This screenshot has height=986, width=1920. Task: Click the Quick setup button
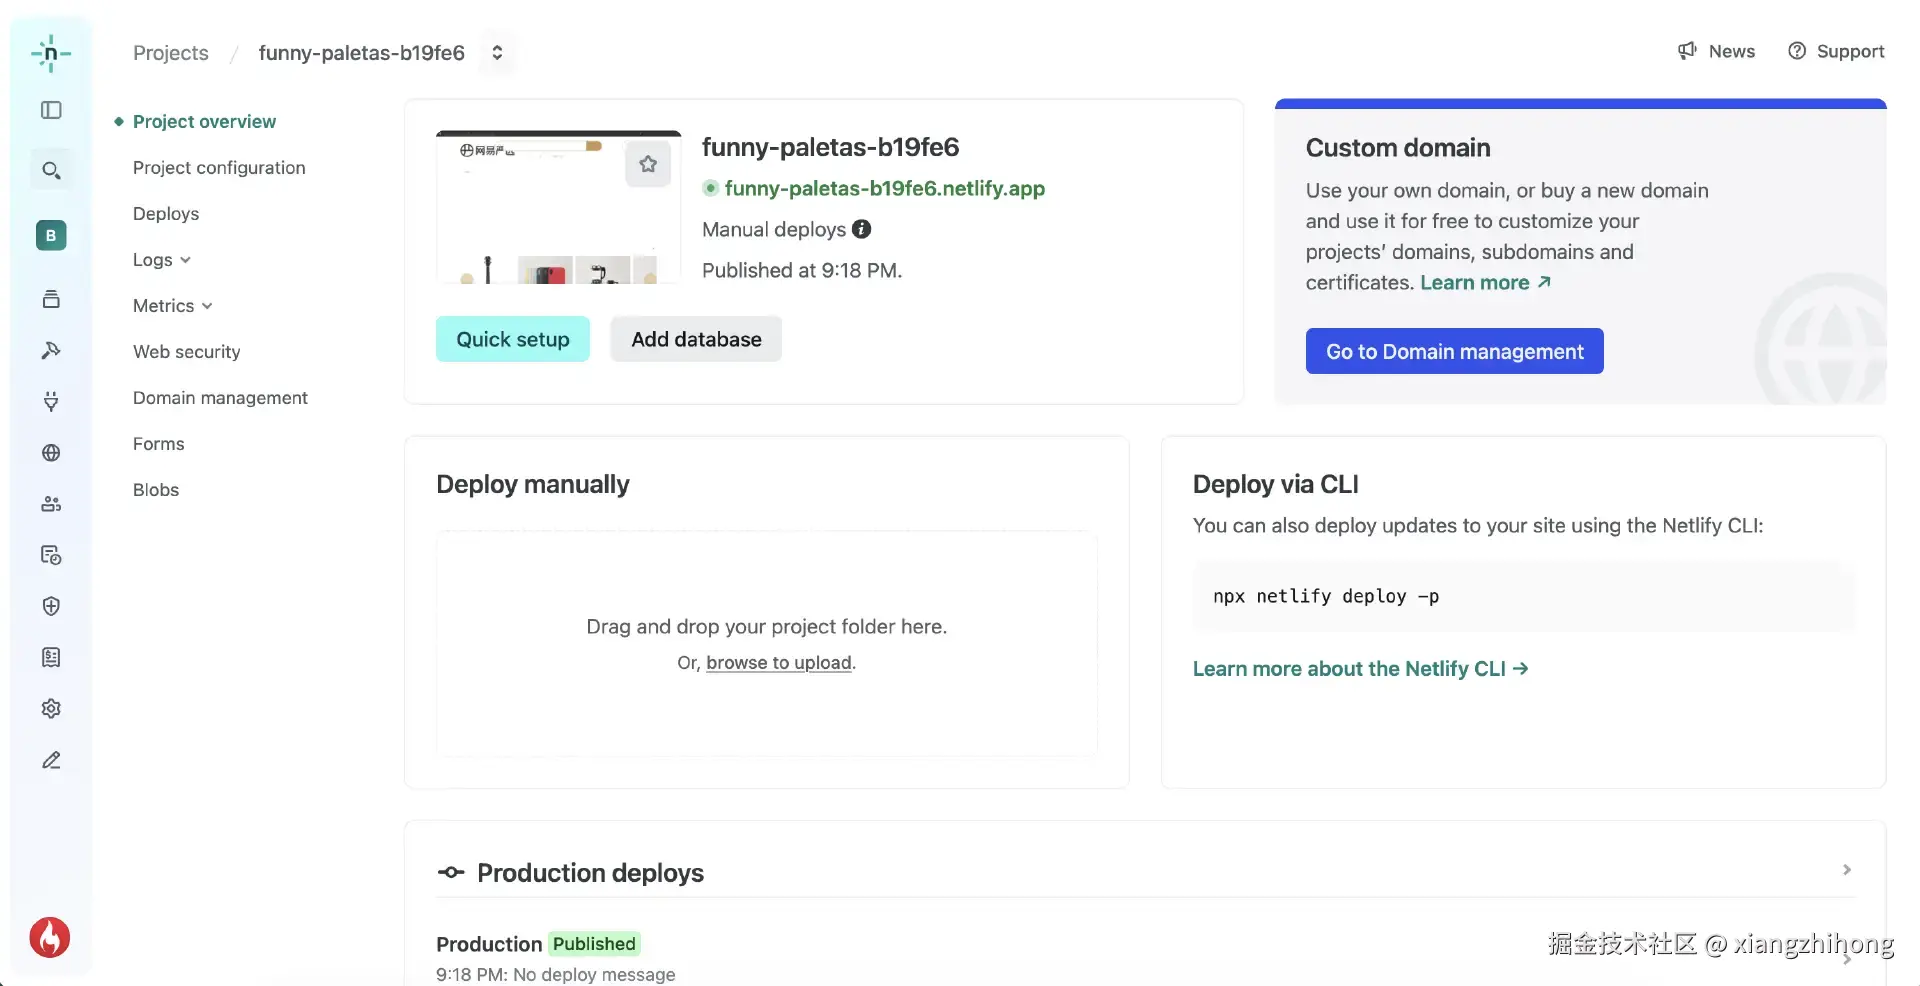(513, 339)
